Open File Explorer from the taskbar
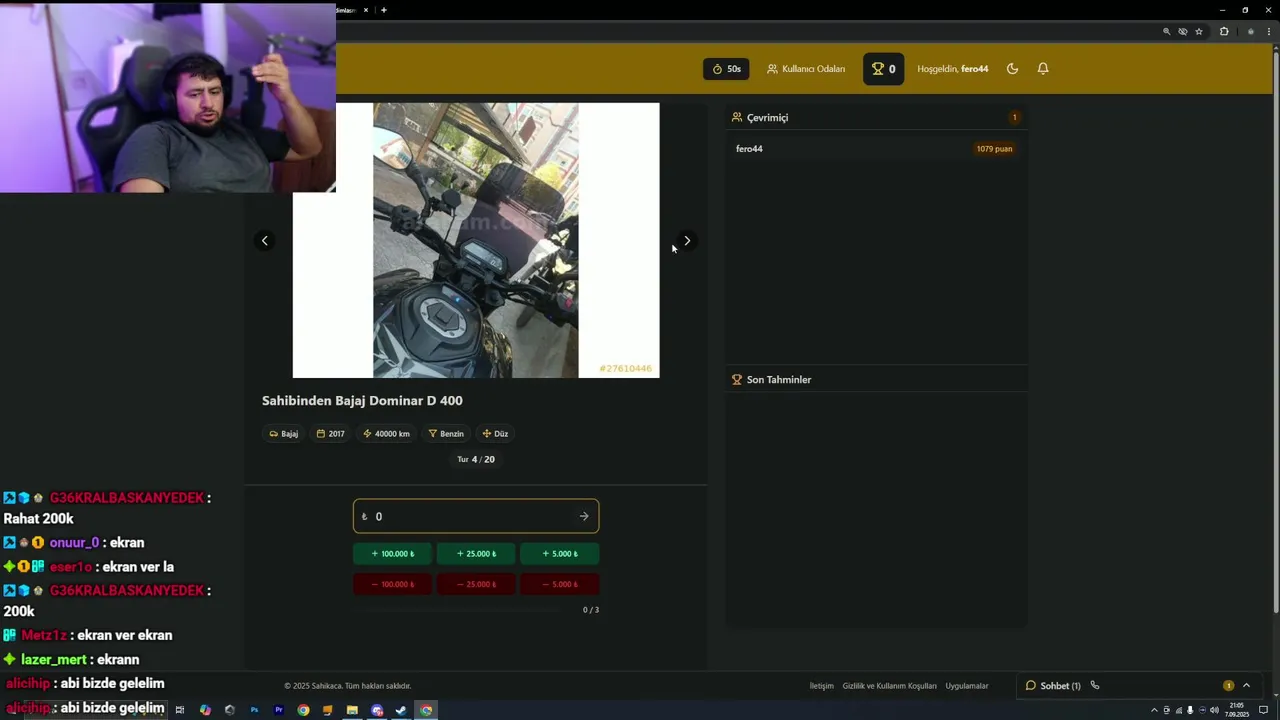1280x720 pixels. 352,710
